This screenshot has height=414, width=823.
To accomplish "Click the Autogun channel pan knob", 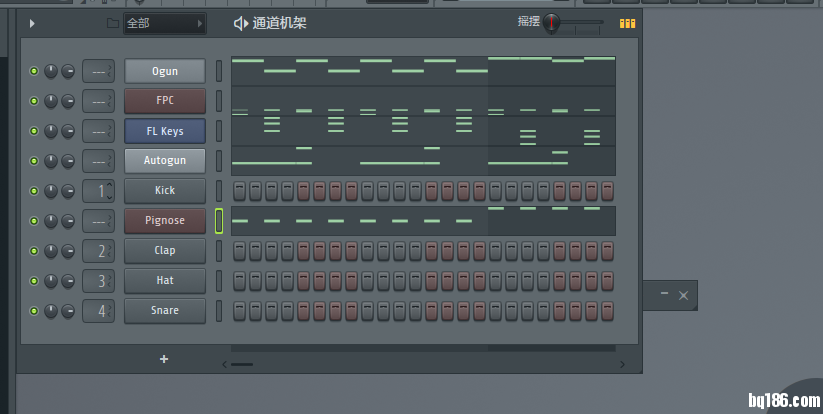I will tap(51, 161).
